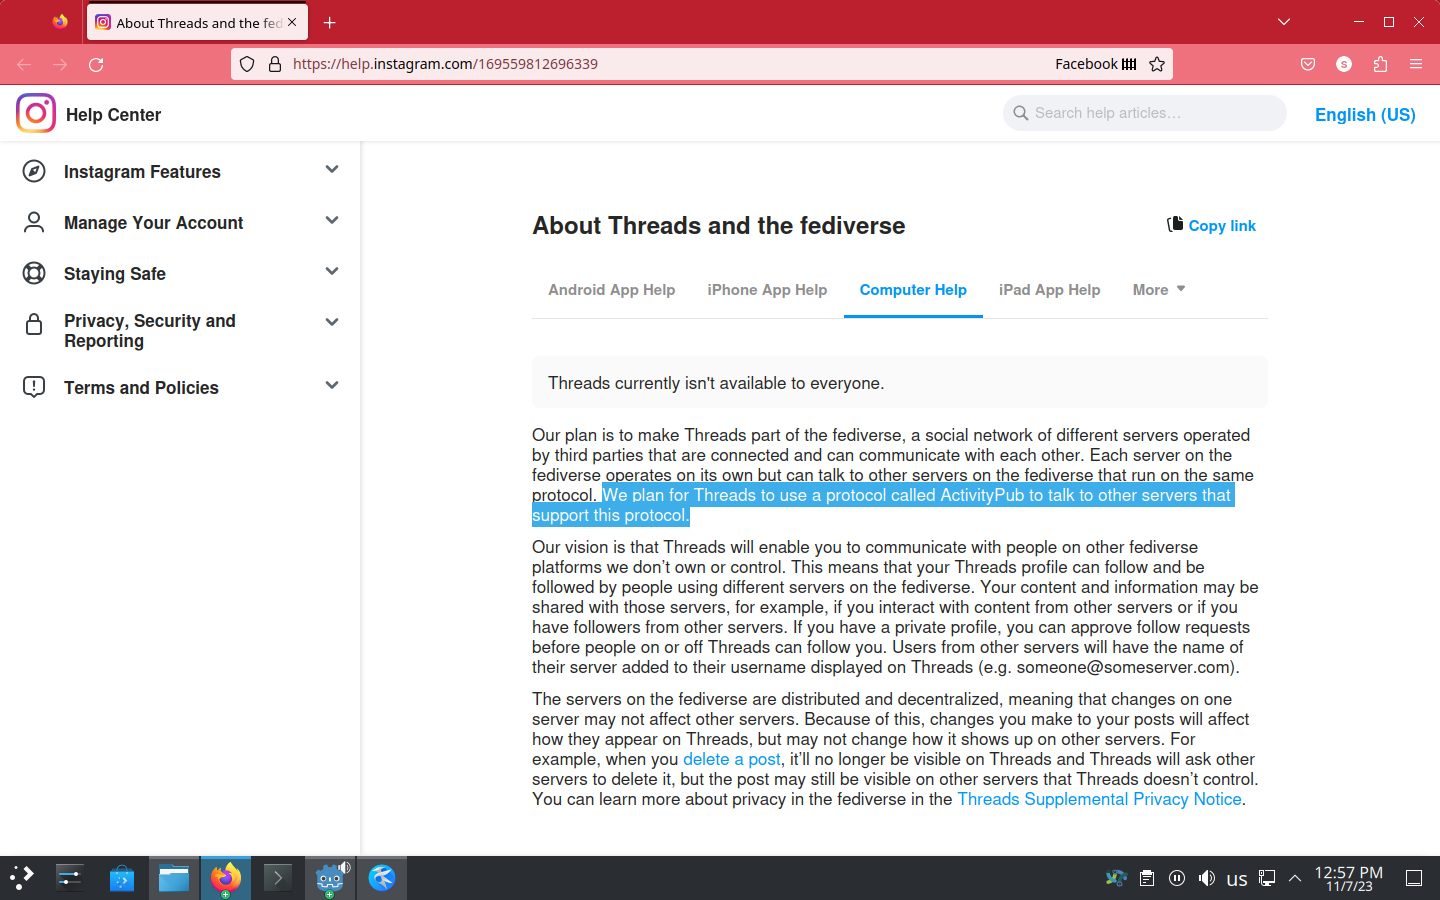Click the clipboard icon next to Copy link
The width and height of the screenshot is (1440, 900).
[x=1175, y=224]
